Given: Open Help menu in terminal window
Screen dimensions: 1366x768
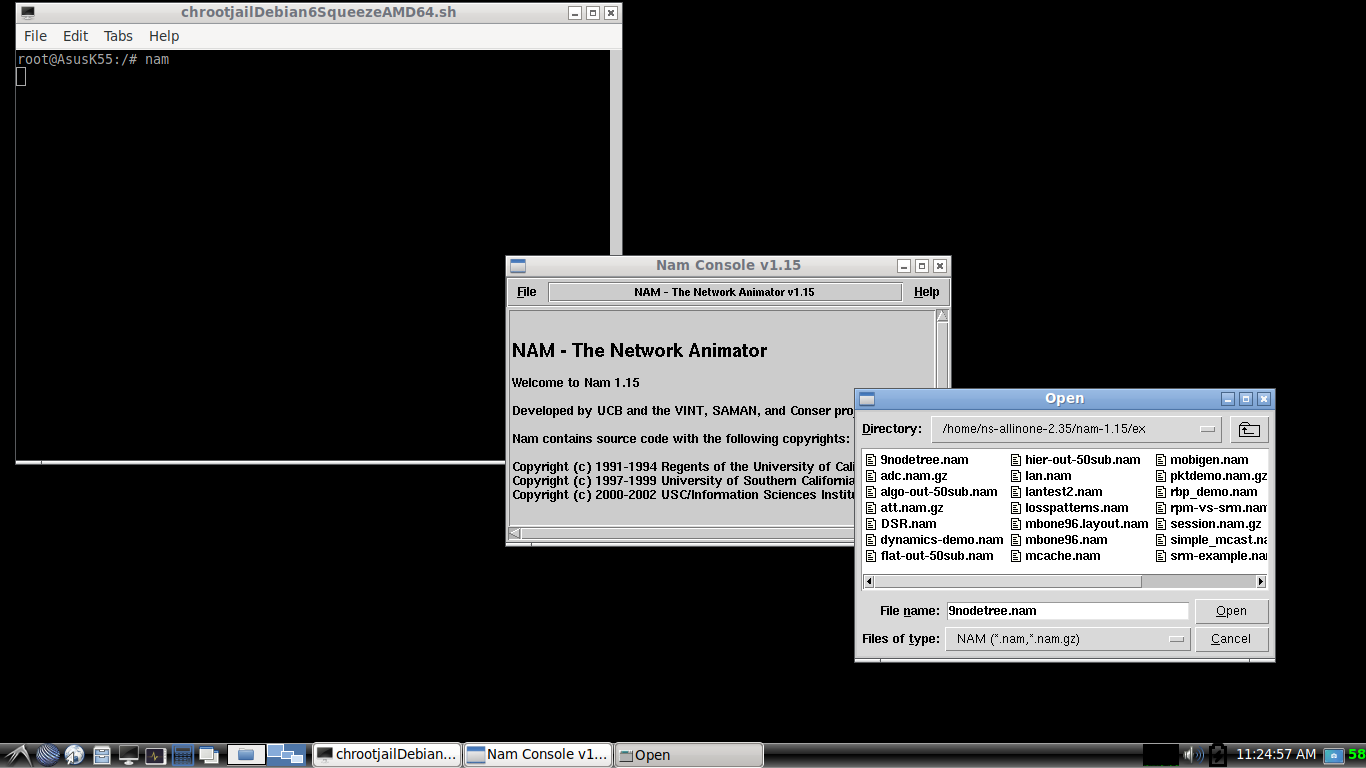Looking at the screenshot, I should 164,36.
